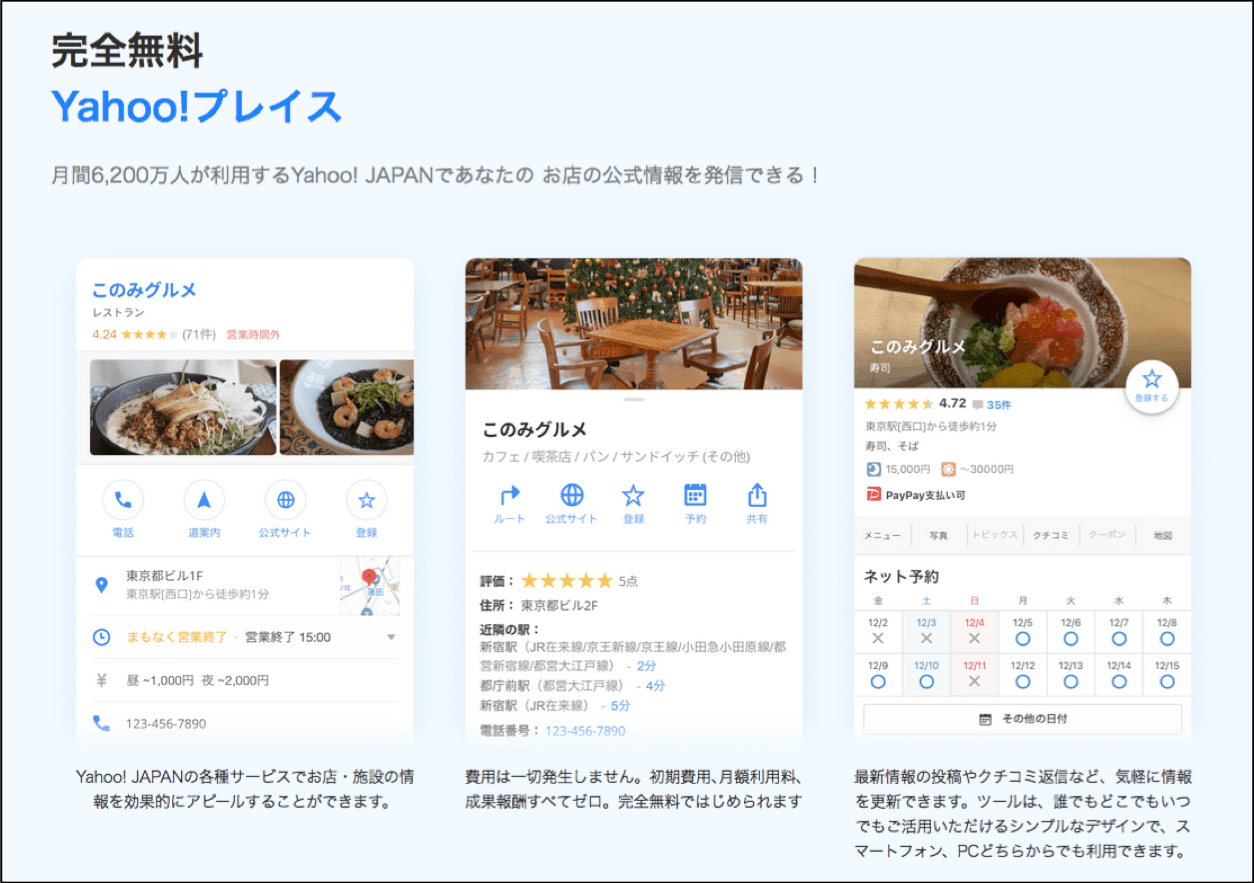The image size is (1254, 883).
Task: Open the 公式サイト globe icon in first card
Action: pyautogui.click(x=285, y=500)
